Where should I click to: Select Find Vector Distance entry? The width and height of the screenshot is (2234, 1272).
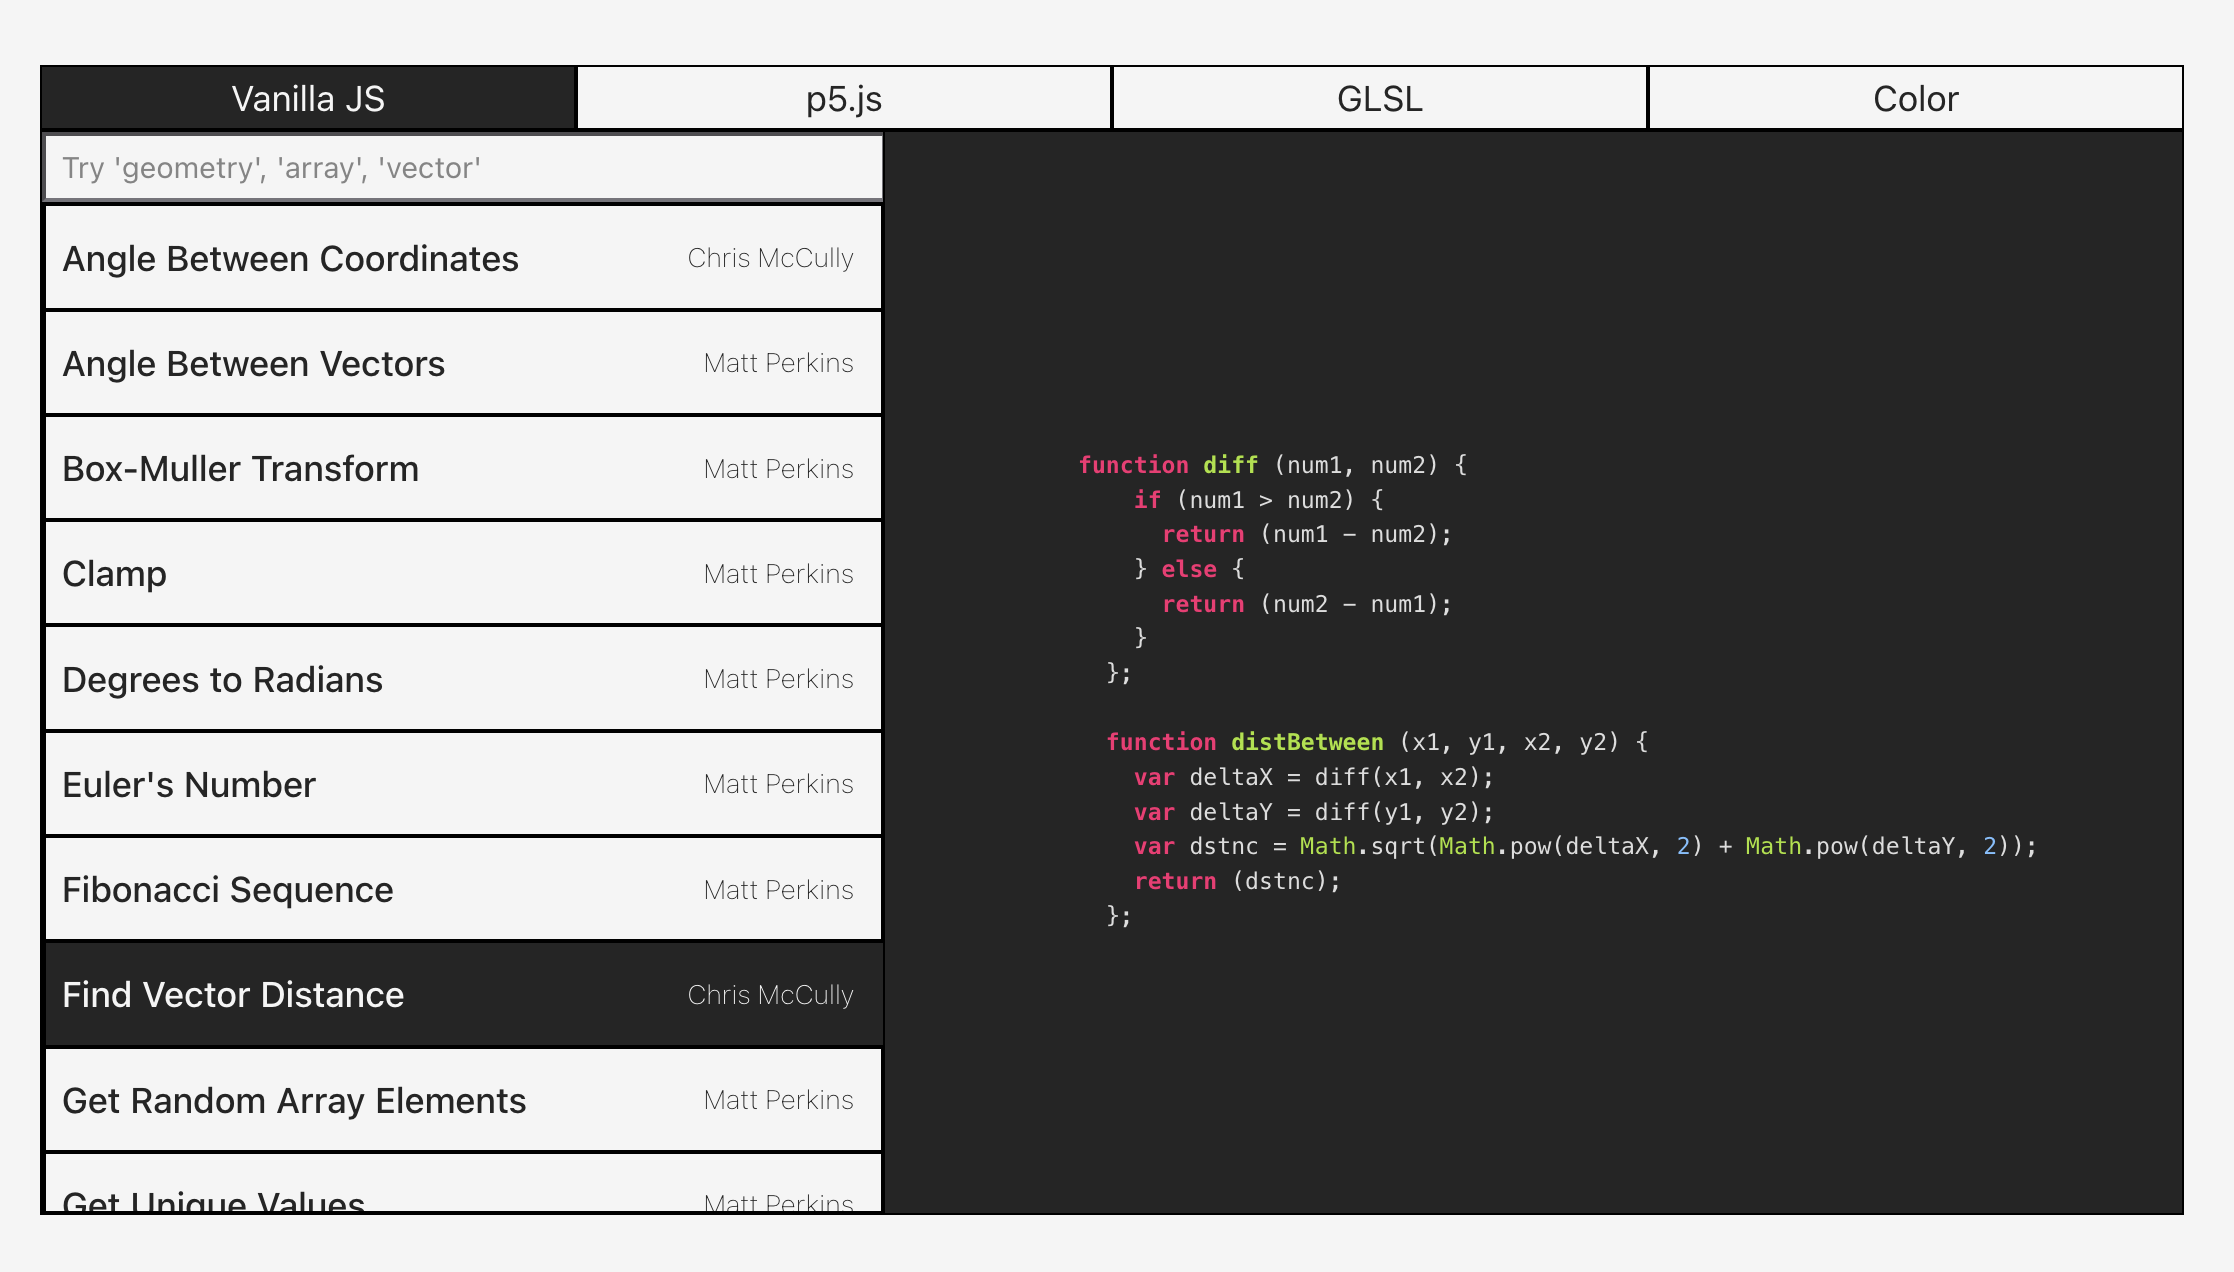(x=463, y=995)
